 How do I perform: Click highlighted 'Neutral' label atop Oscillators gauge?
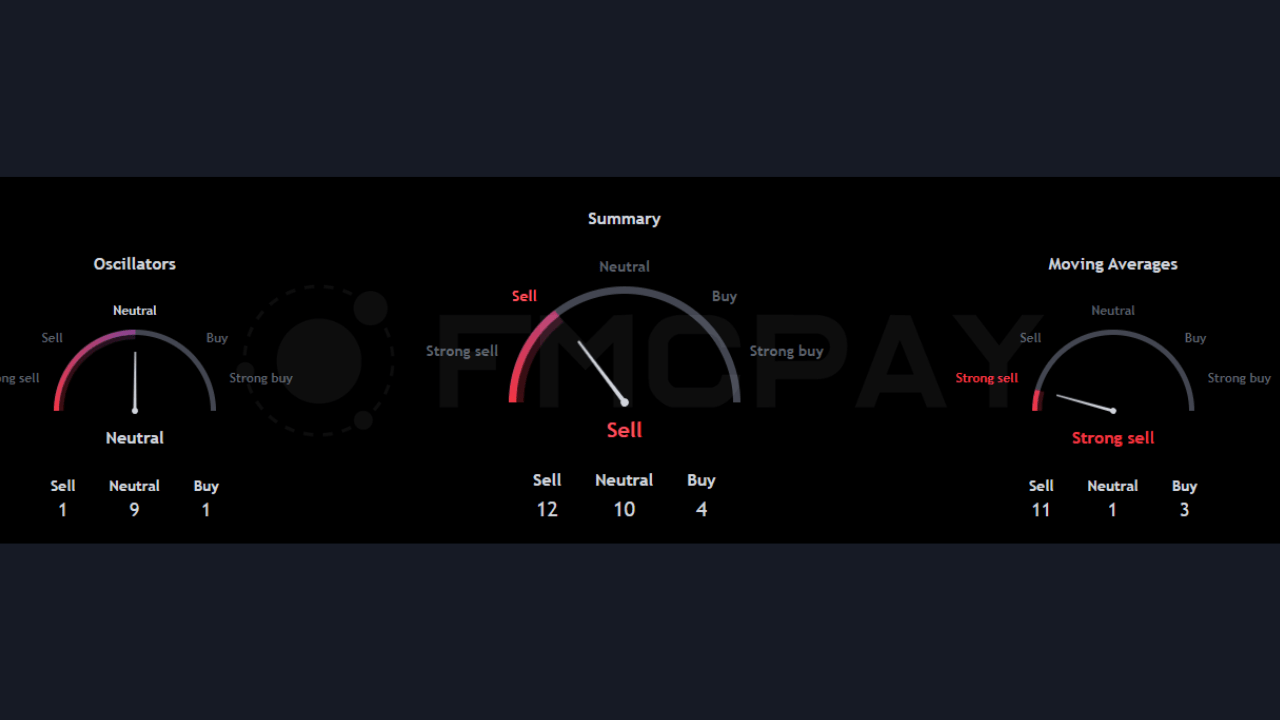pos(135,311)
